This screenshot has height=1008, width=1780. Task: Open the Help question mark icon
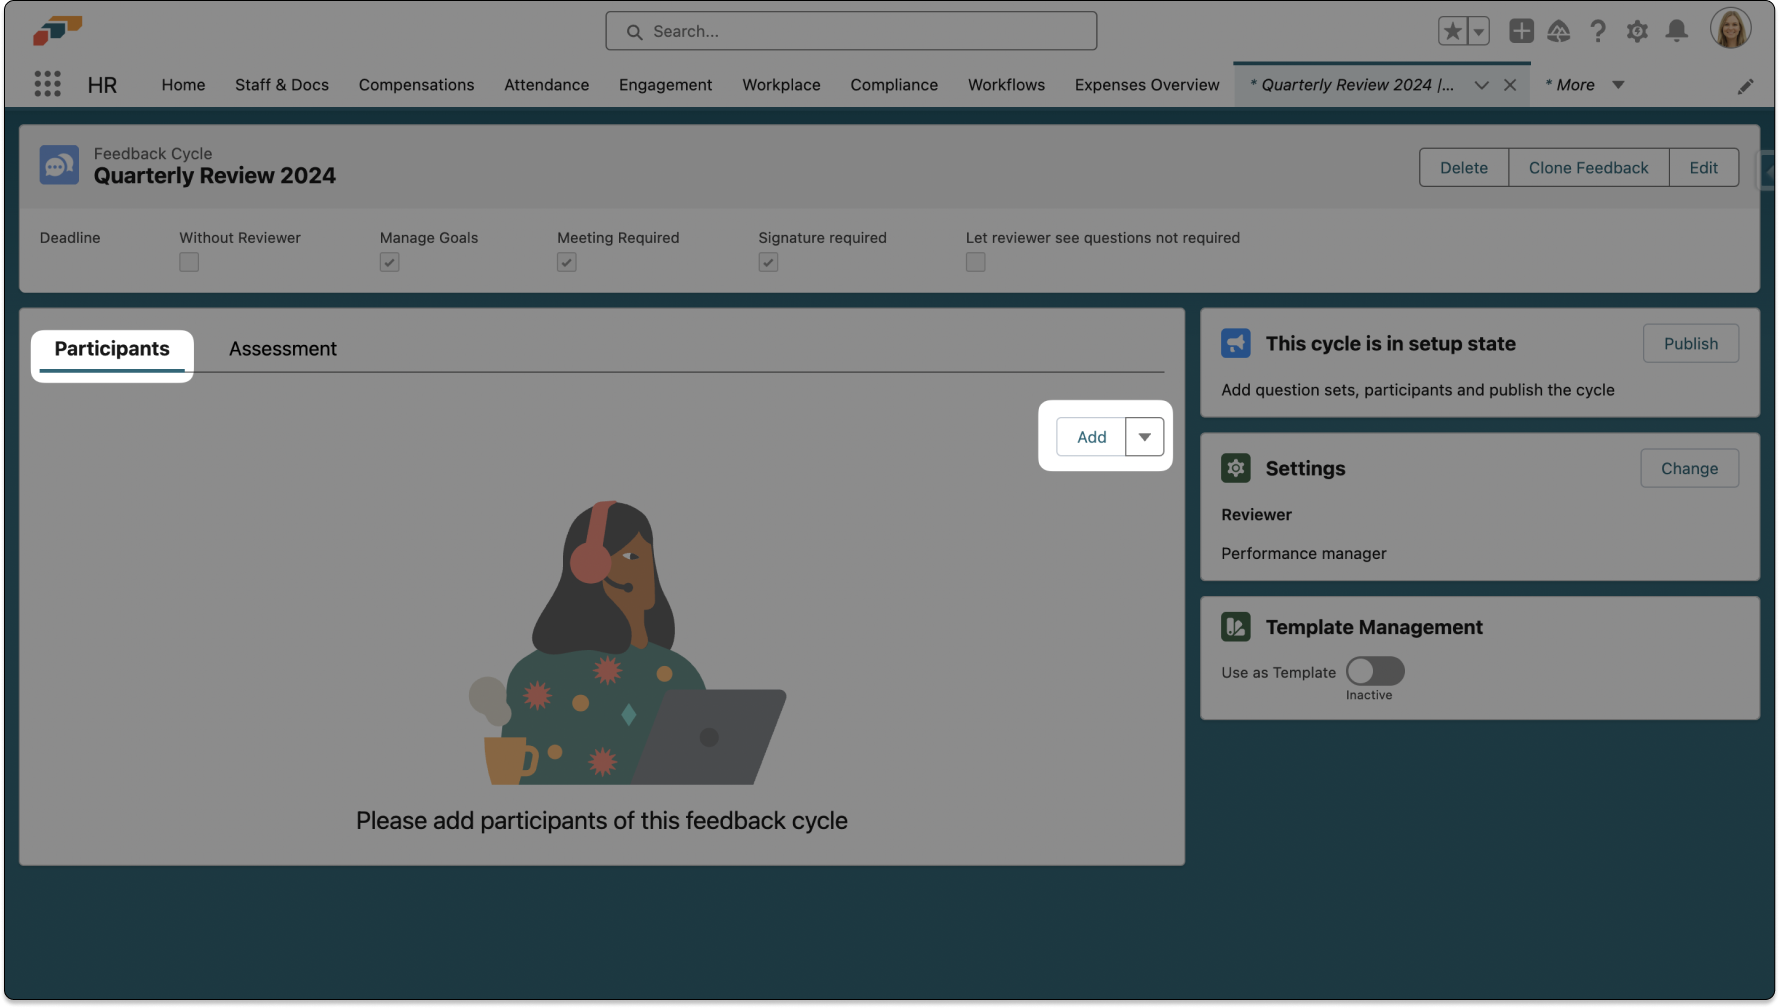(x=1598, y=31)
